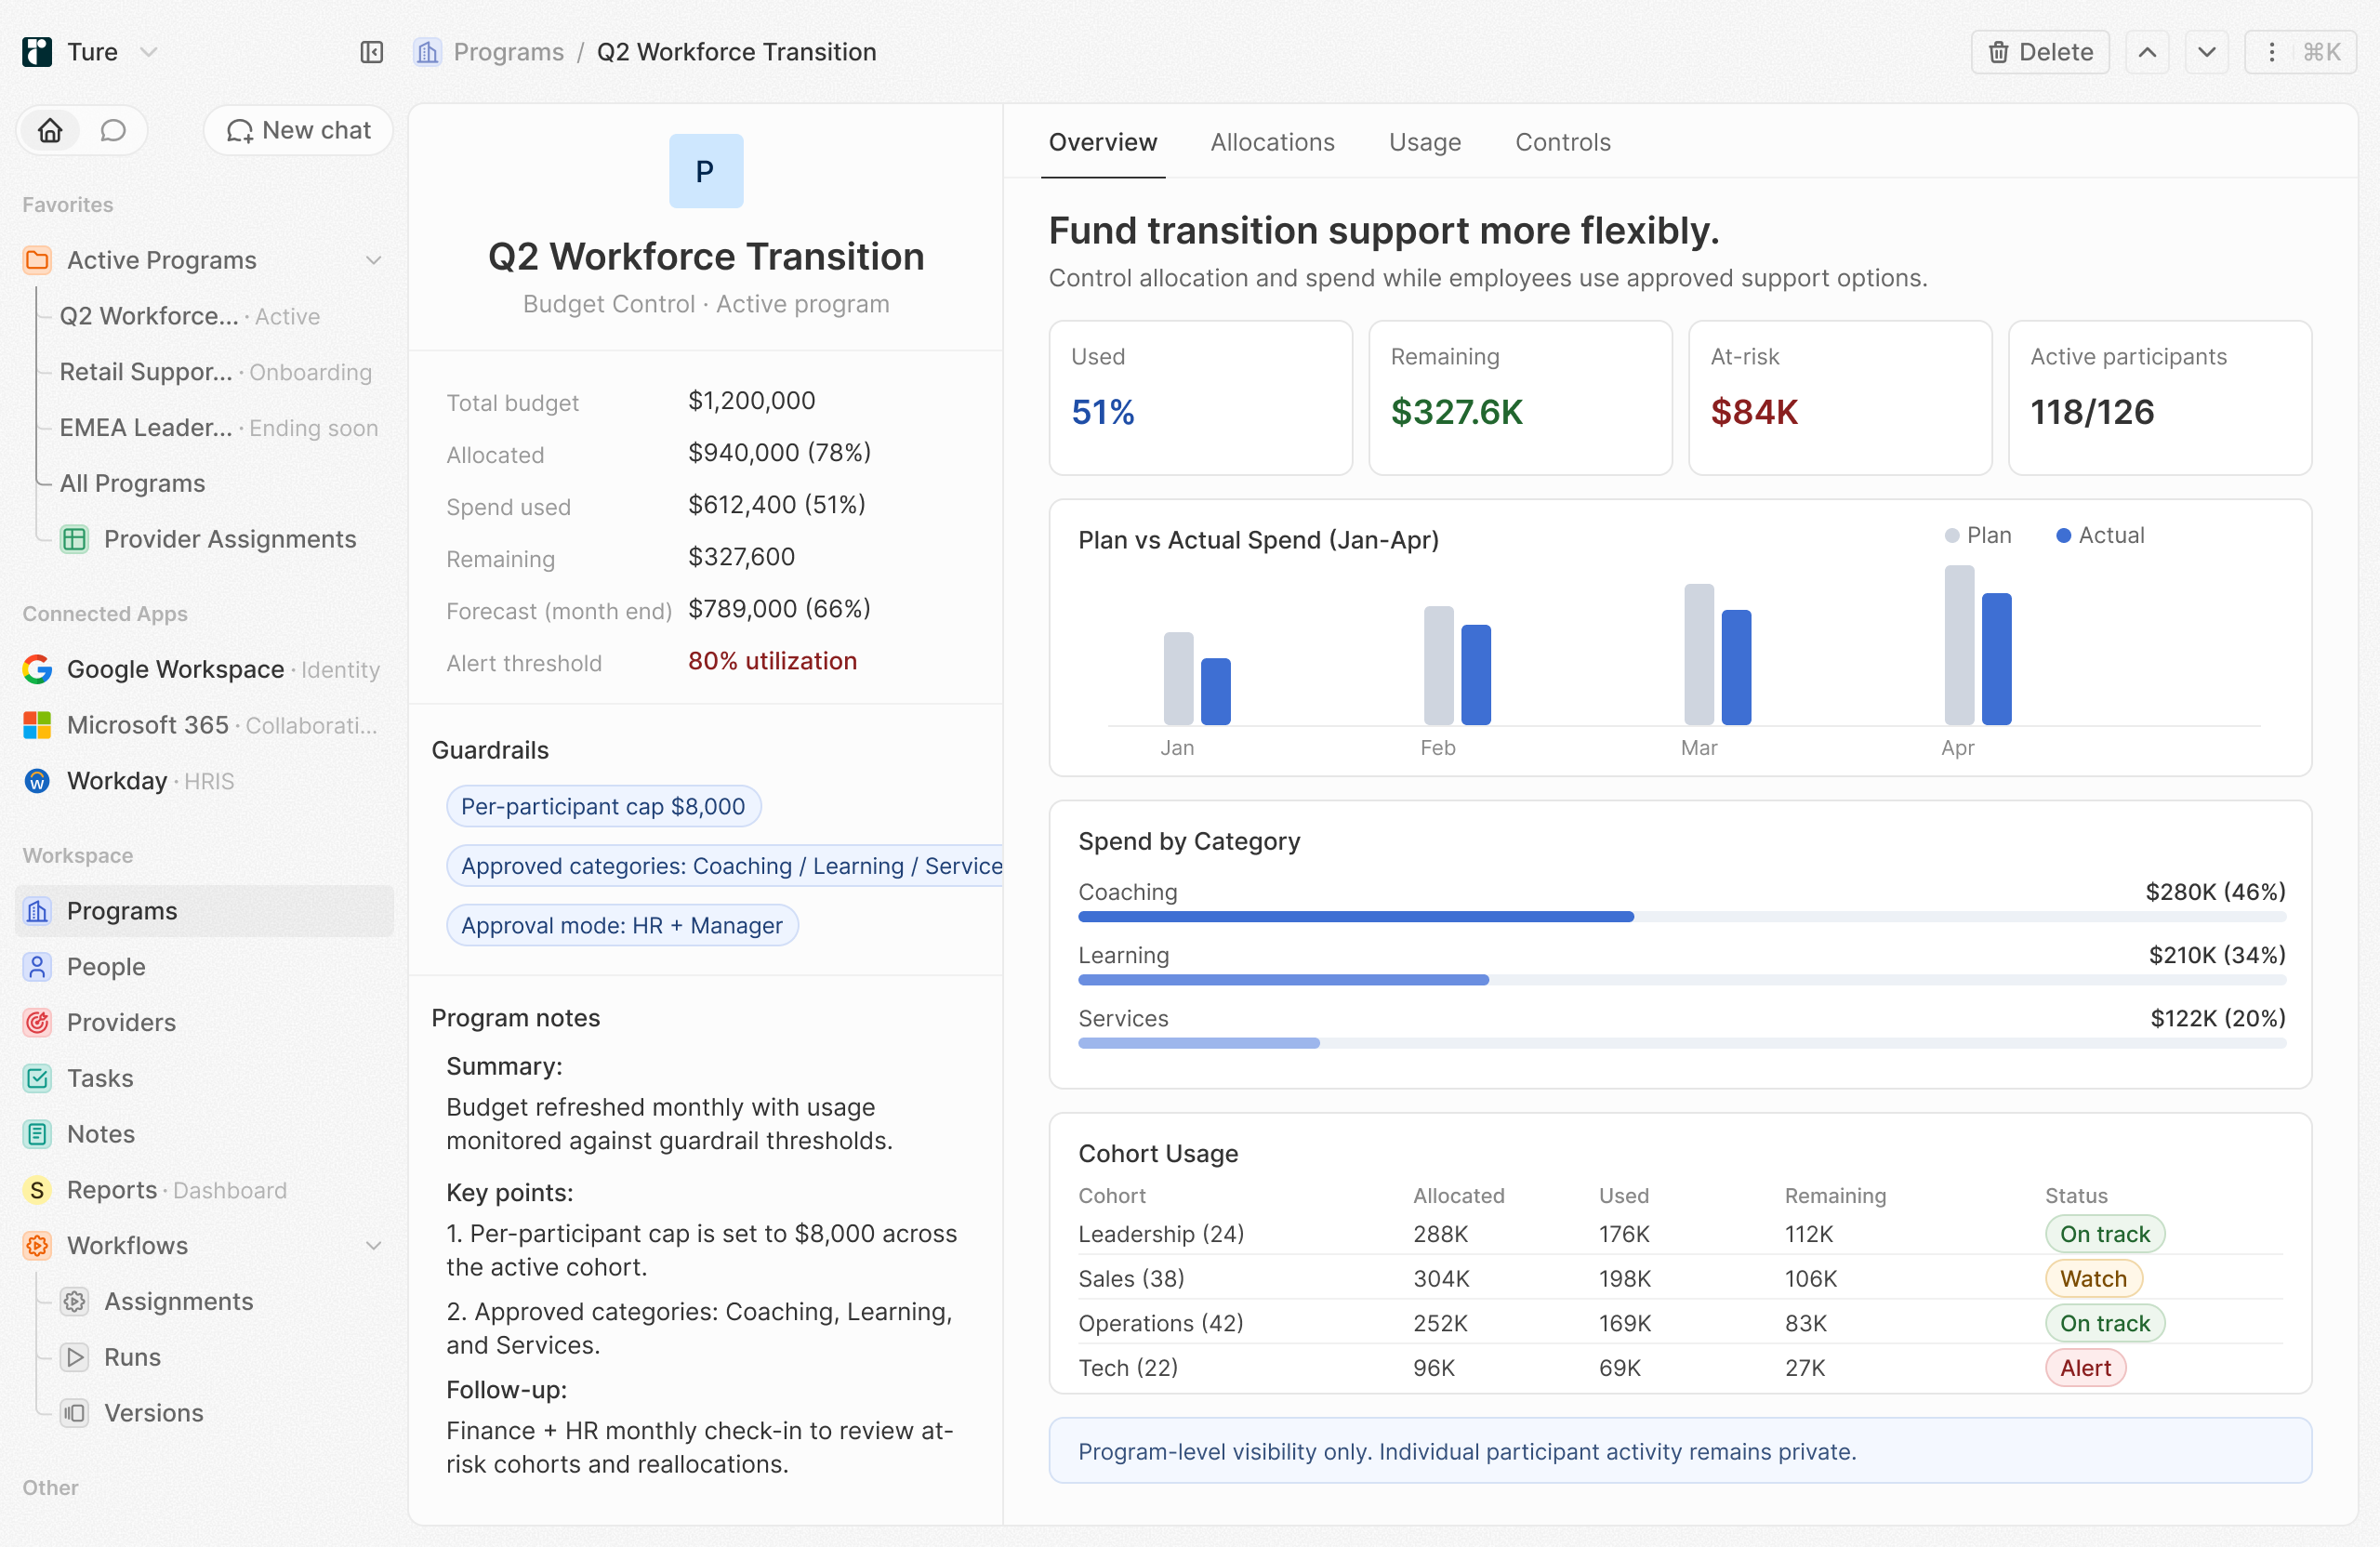Image resolution: width=2380 pixels, height=1547 pixels.
Task: Switch to the Controls tab
Action: click(x=1562, y=142)
